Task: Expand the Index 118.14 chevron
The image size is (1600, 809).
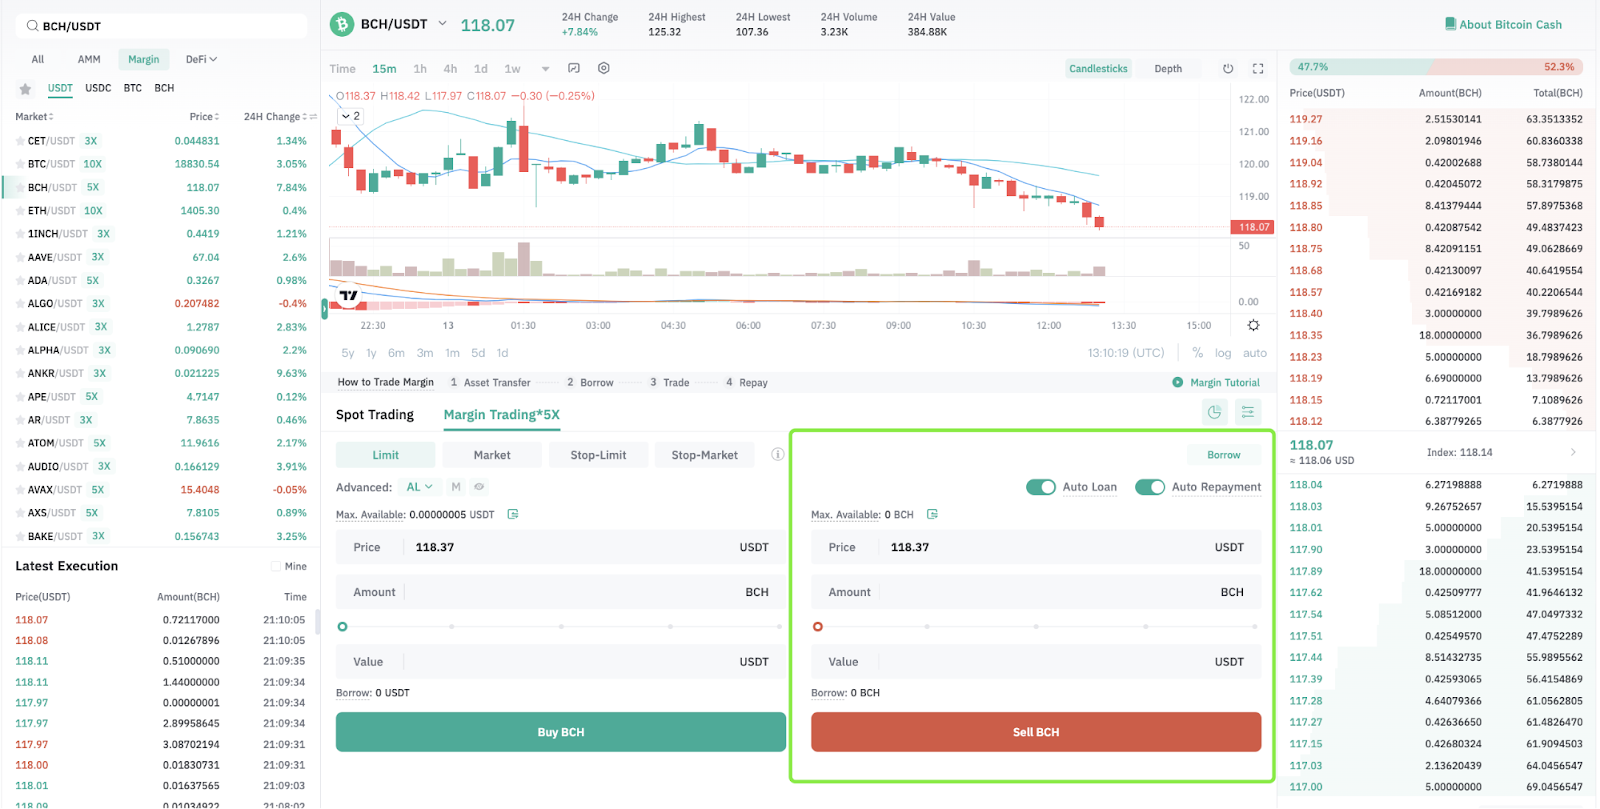Action: pyautogui.click(x=1573, y=453)
